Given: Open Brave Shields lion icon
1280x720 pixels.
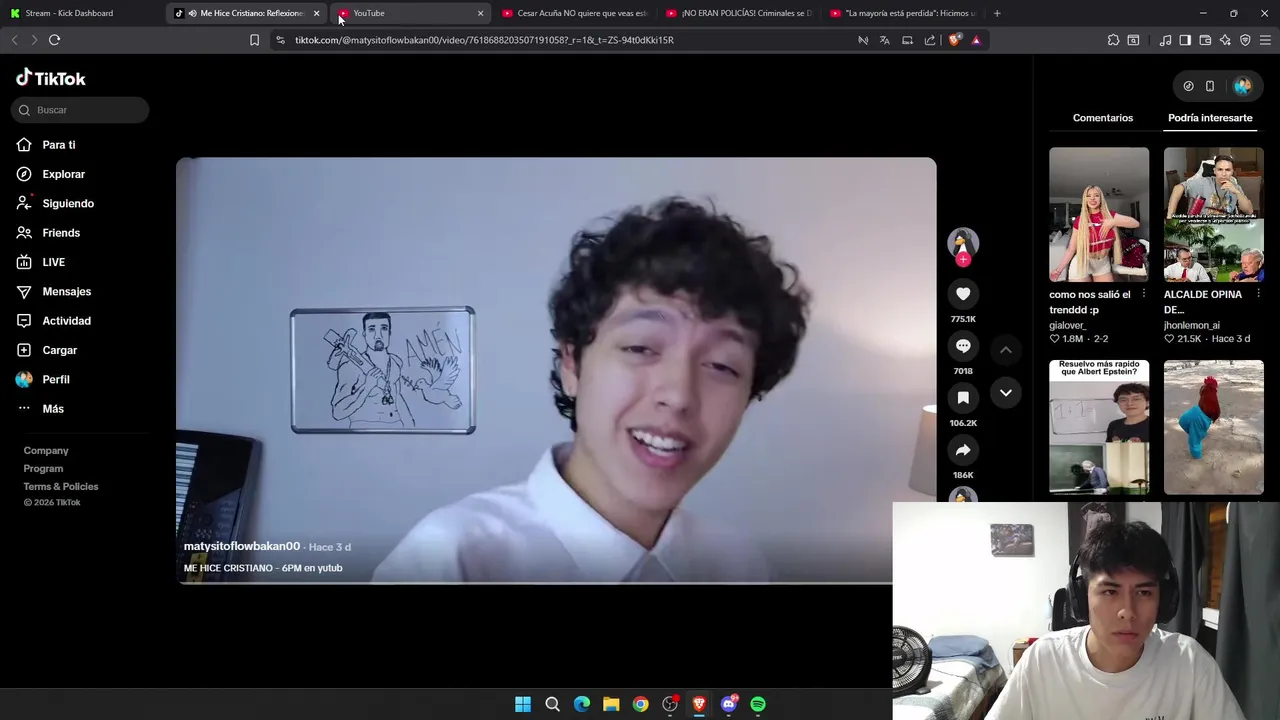Looking at the screenshot, I should 954,40.
